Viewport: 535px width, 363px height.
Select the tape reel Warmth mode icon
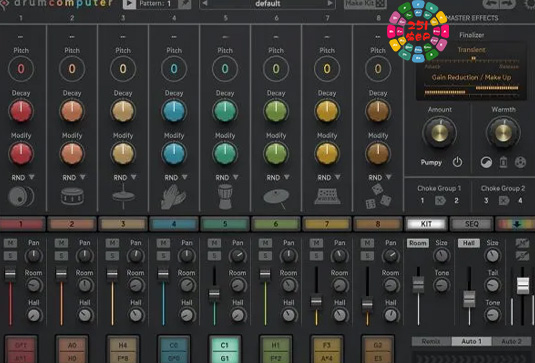coord(520,162)
